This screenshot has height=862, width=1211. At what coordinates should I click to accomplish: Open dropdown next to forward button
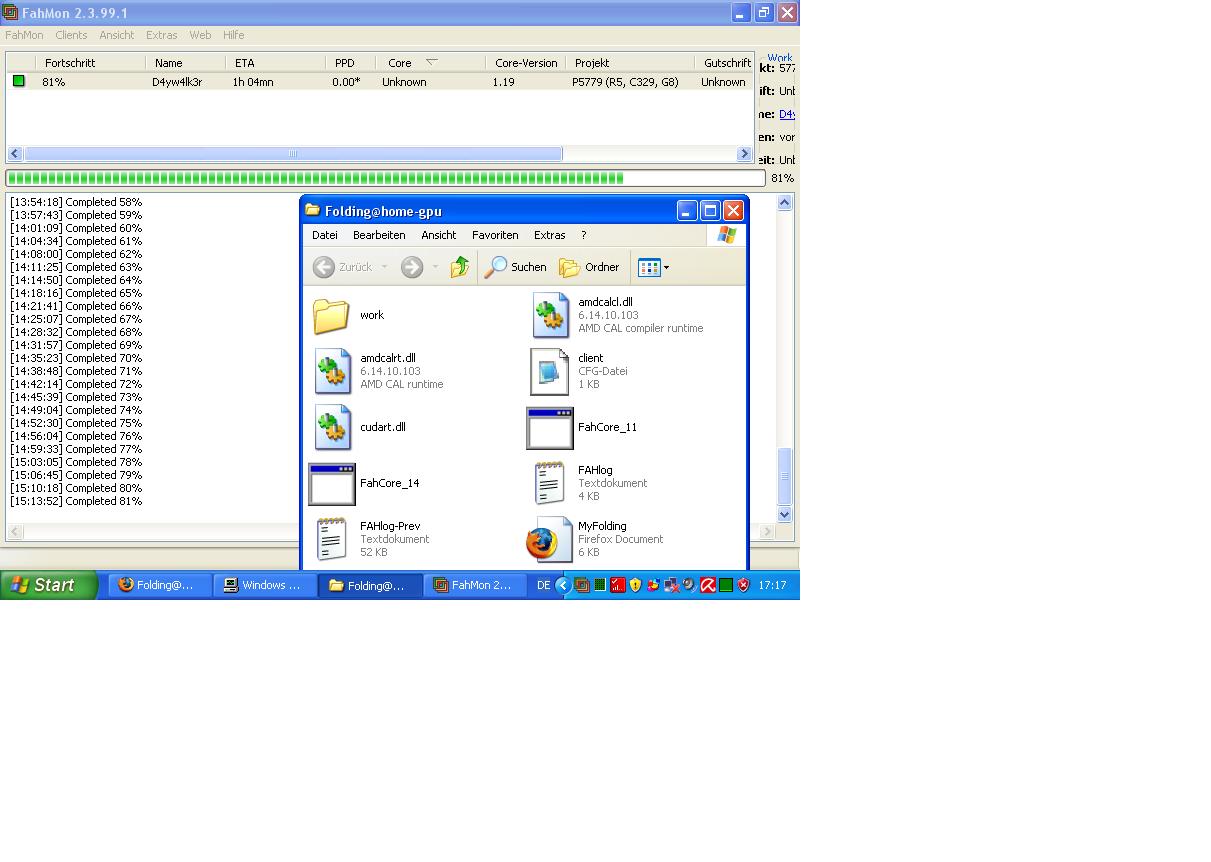435,267
